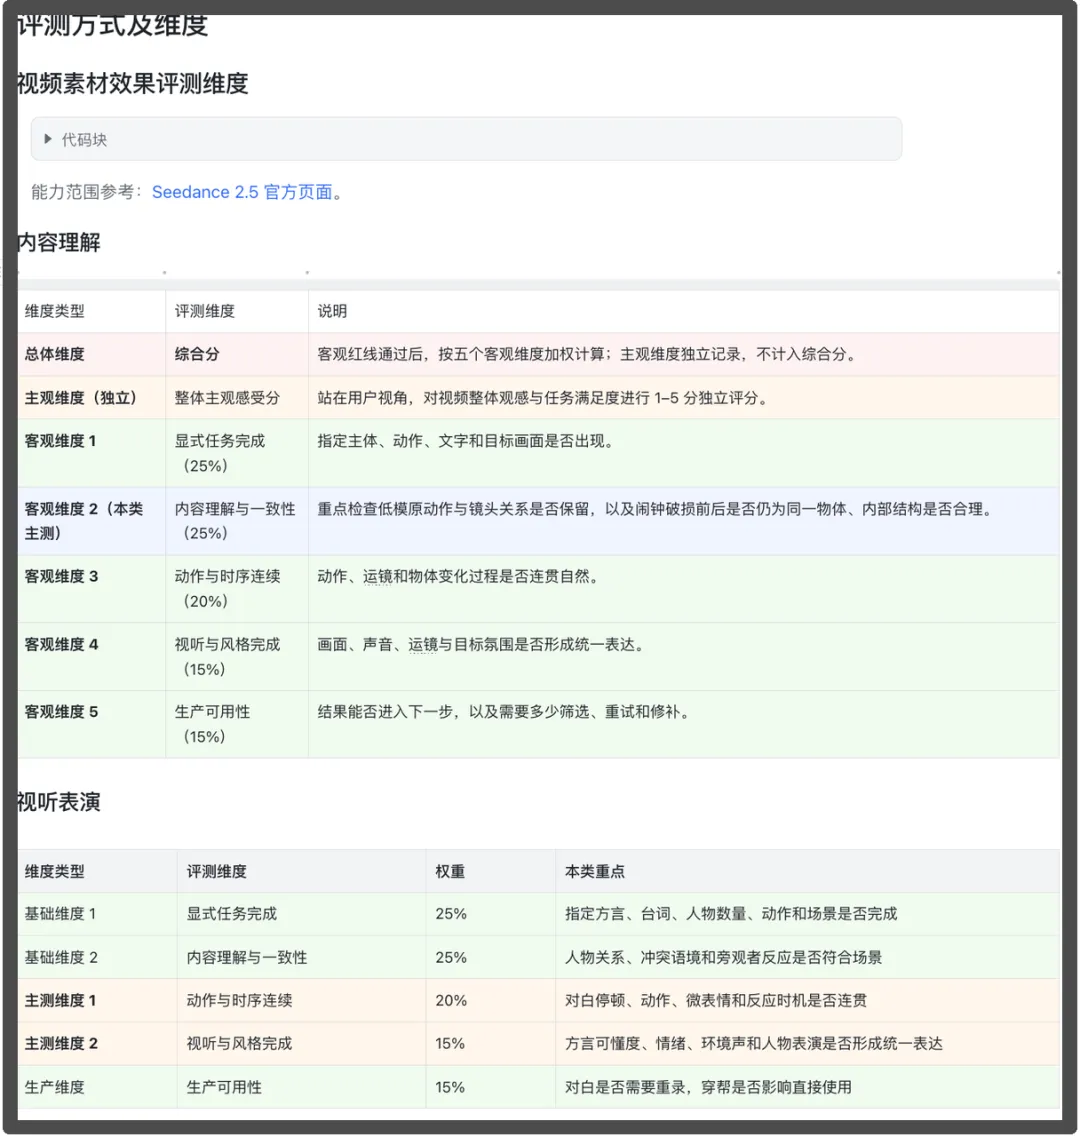1080x1137 pixels.
Task: Click the 权重 column header
Action: 490,872
